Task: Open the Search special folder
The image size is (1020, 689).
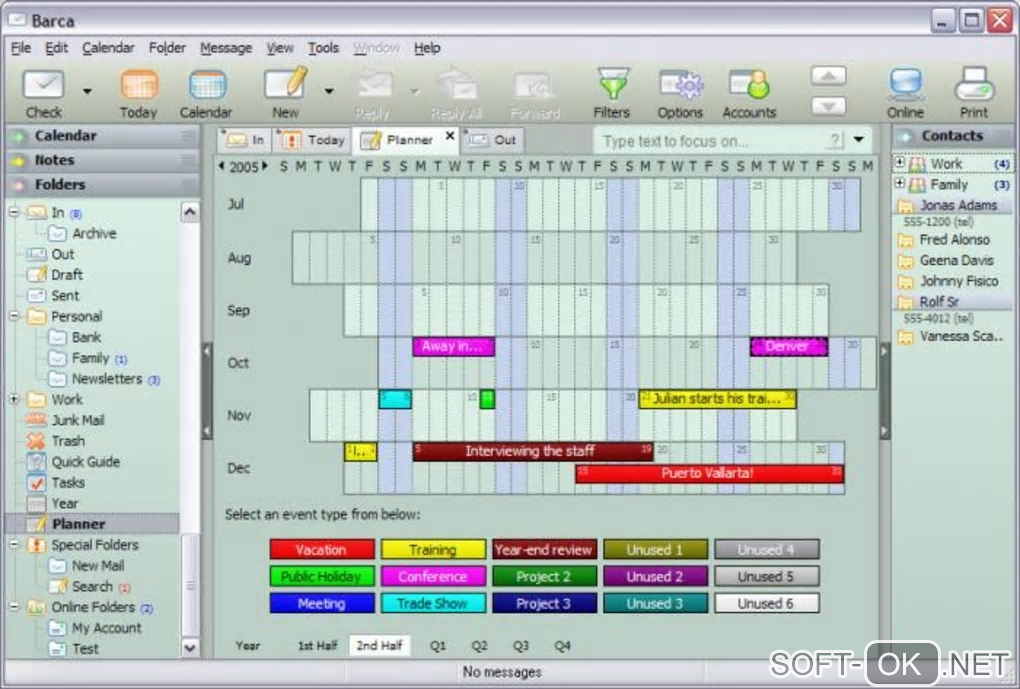Action: pyautogui.click(x=92, y=586)
